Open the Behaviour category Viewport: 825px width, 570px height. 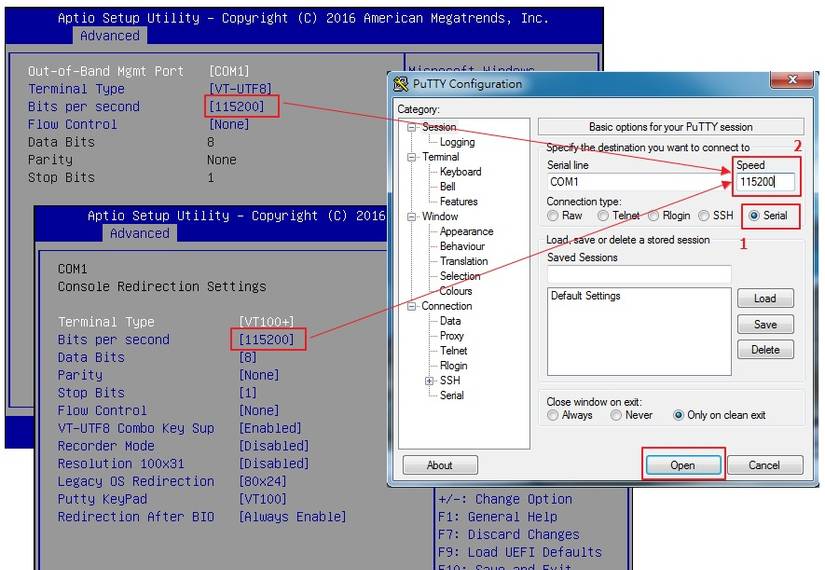462,246
